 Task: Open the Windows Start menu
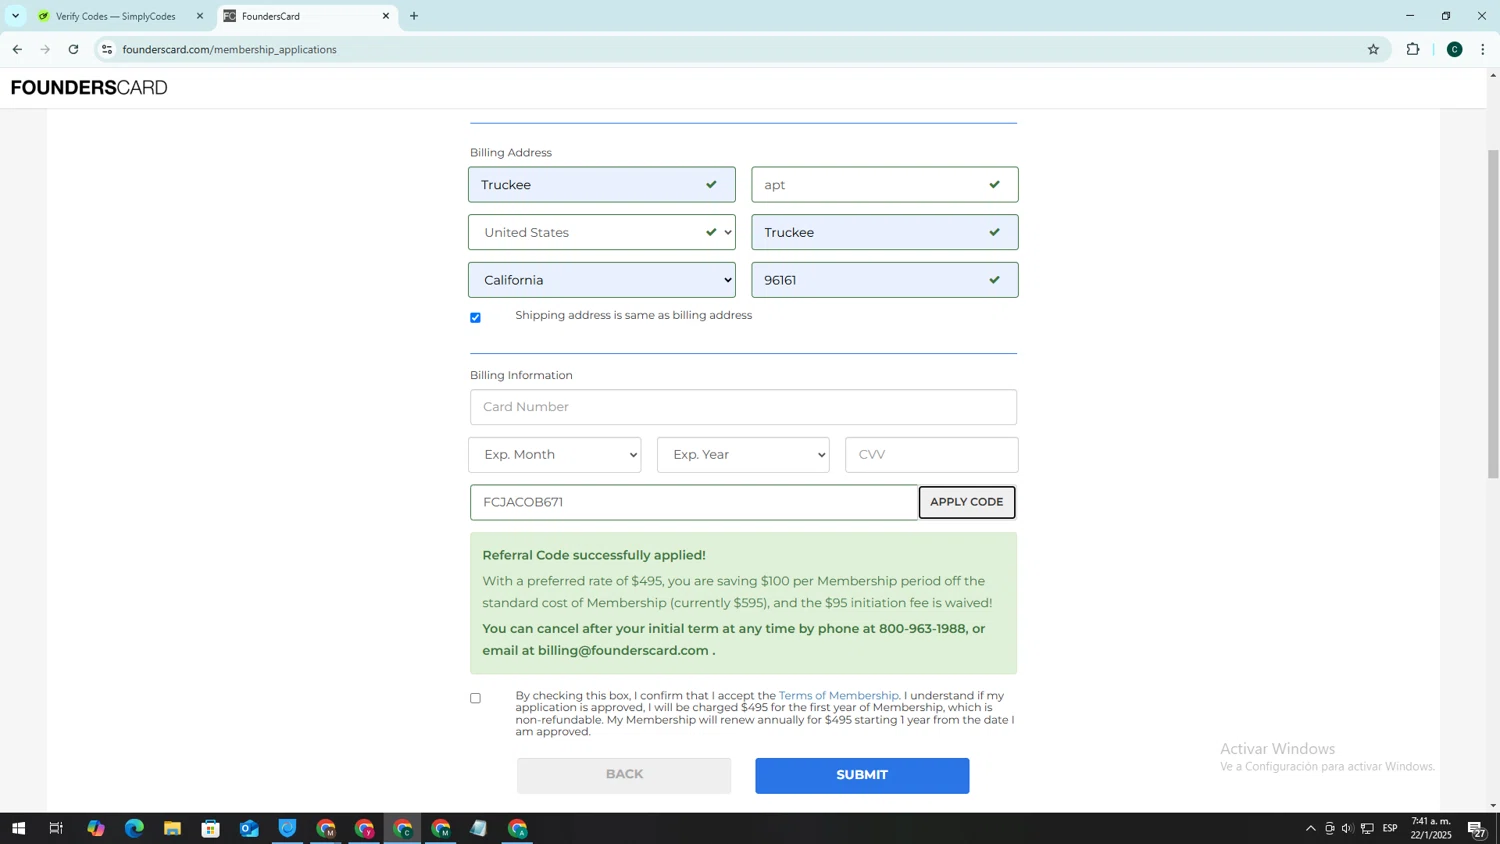(x=17, y=828)
